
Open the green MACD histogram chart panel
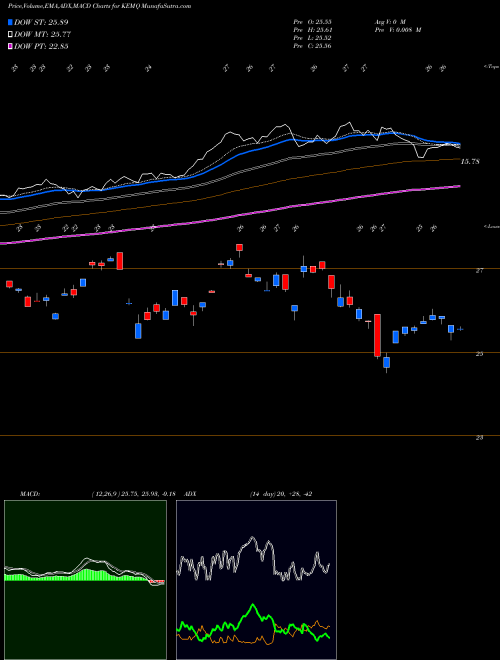[x=85, y=580]
